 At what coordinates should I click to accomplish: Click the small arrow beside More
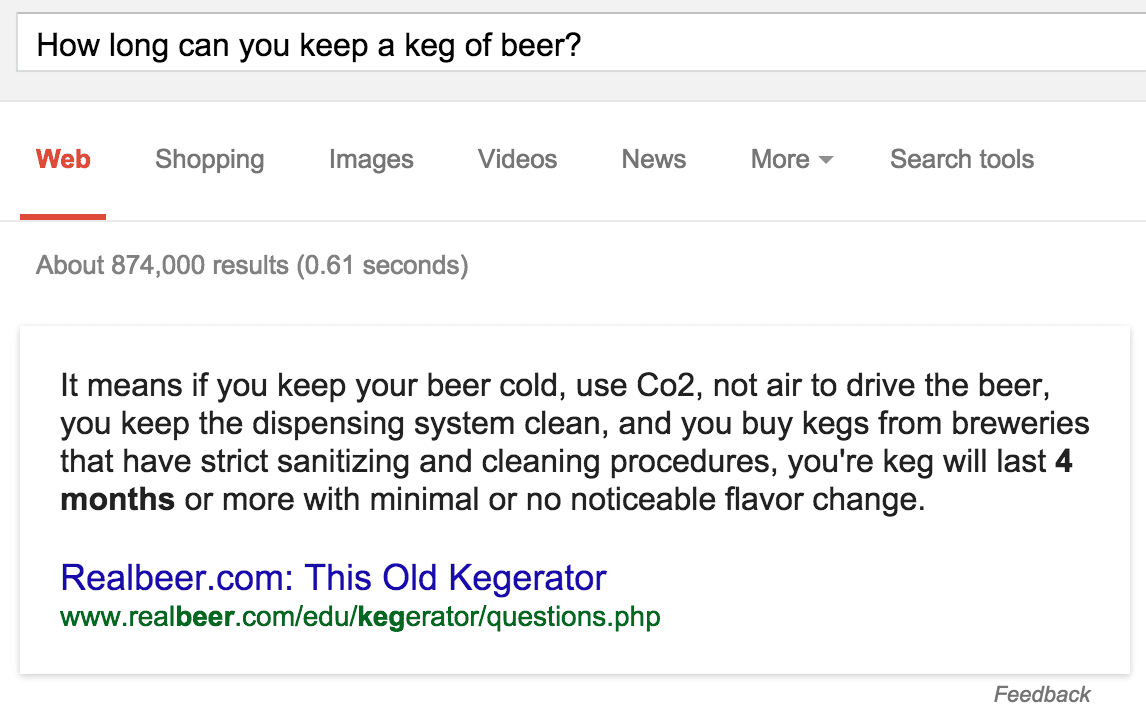pos(825,161)
